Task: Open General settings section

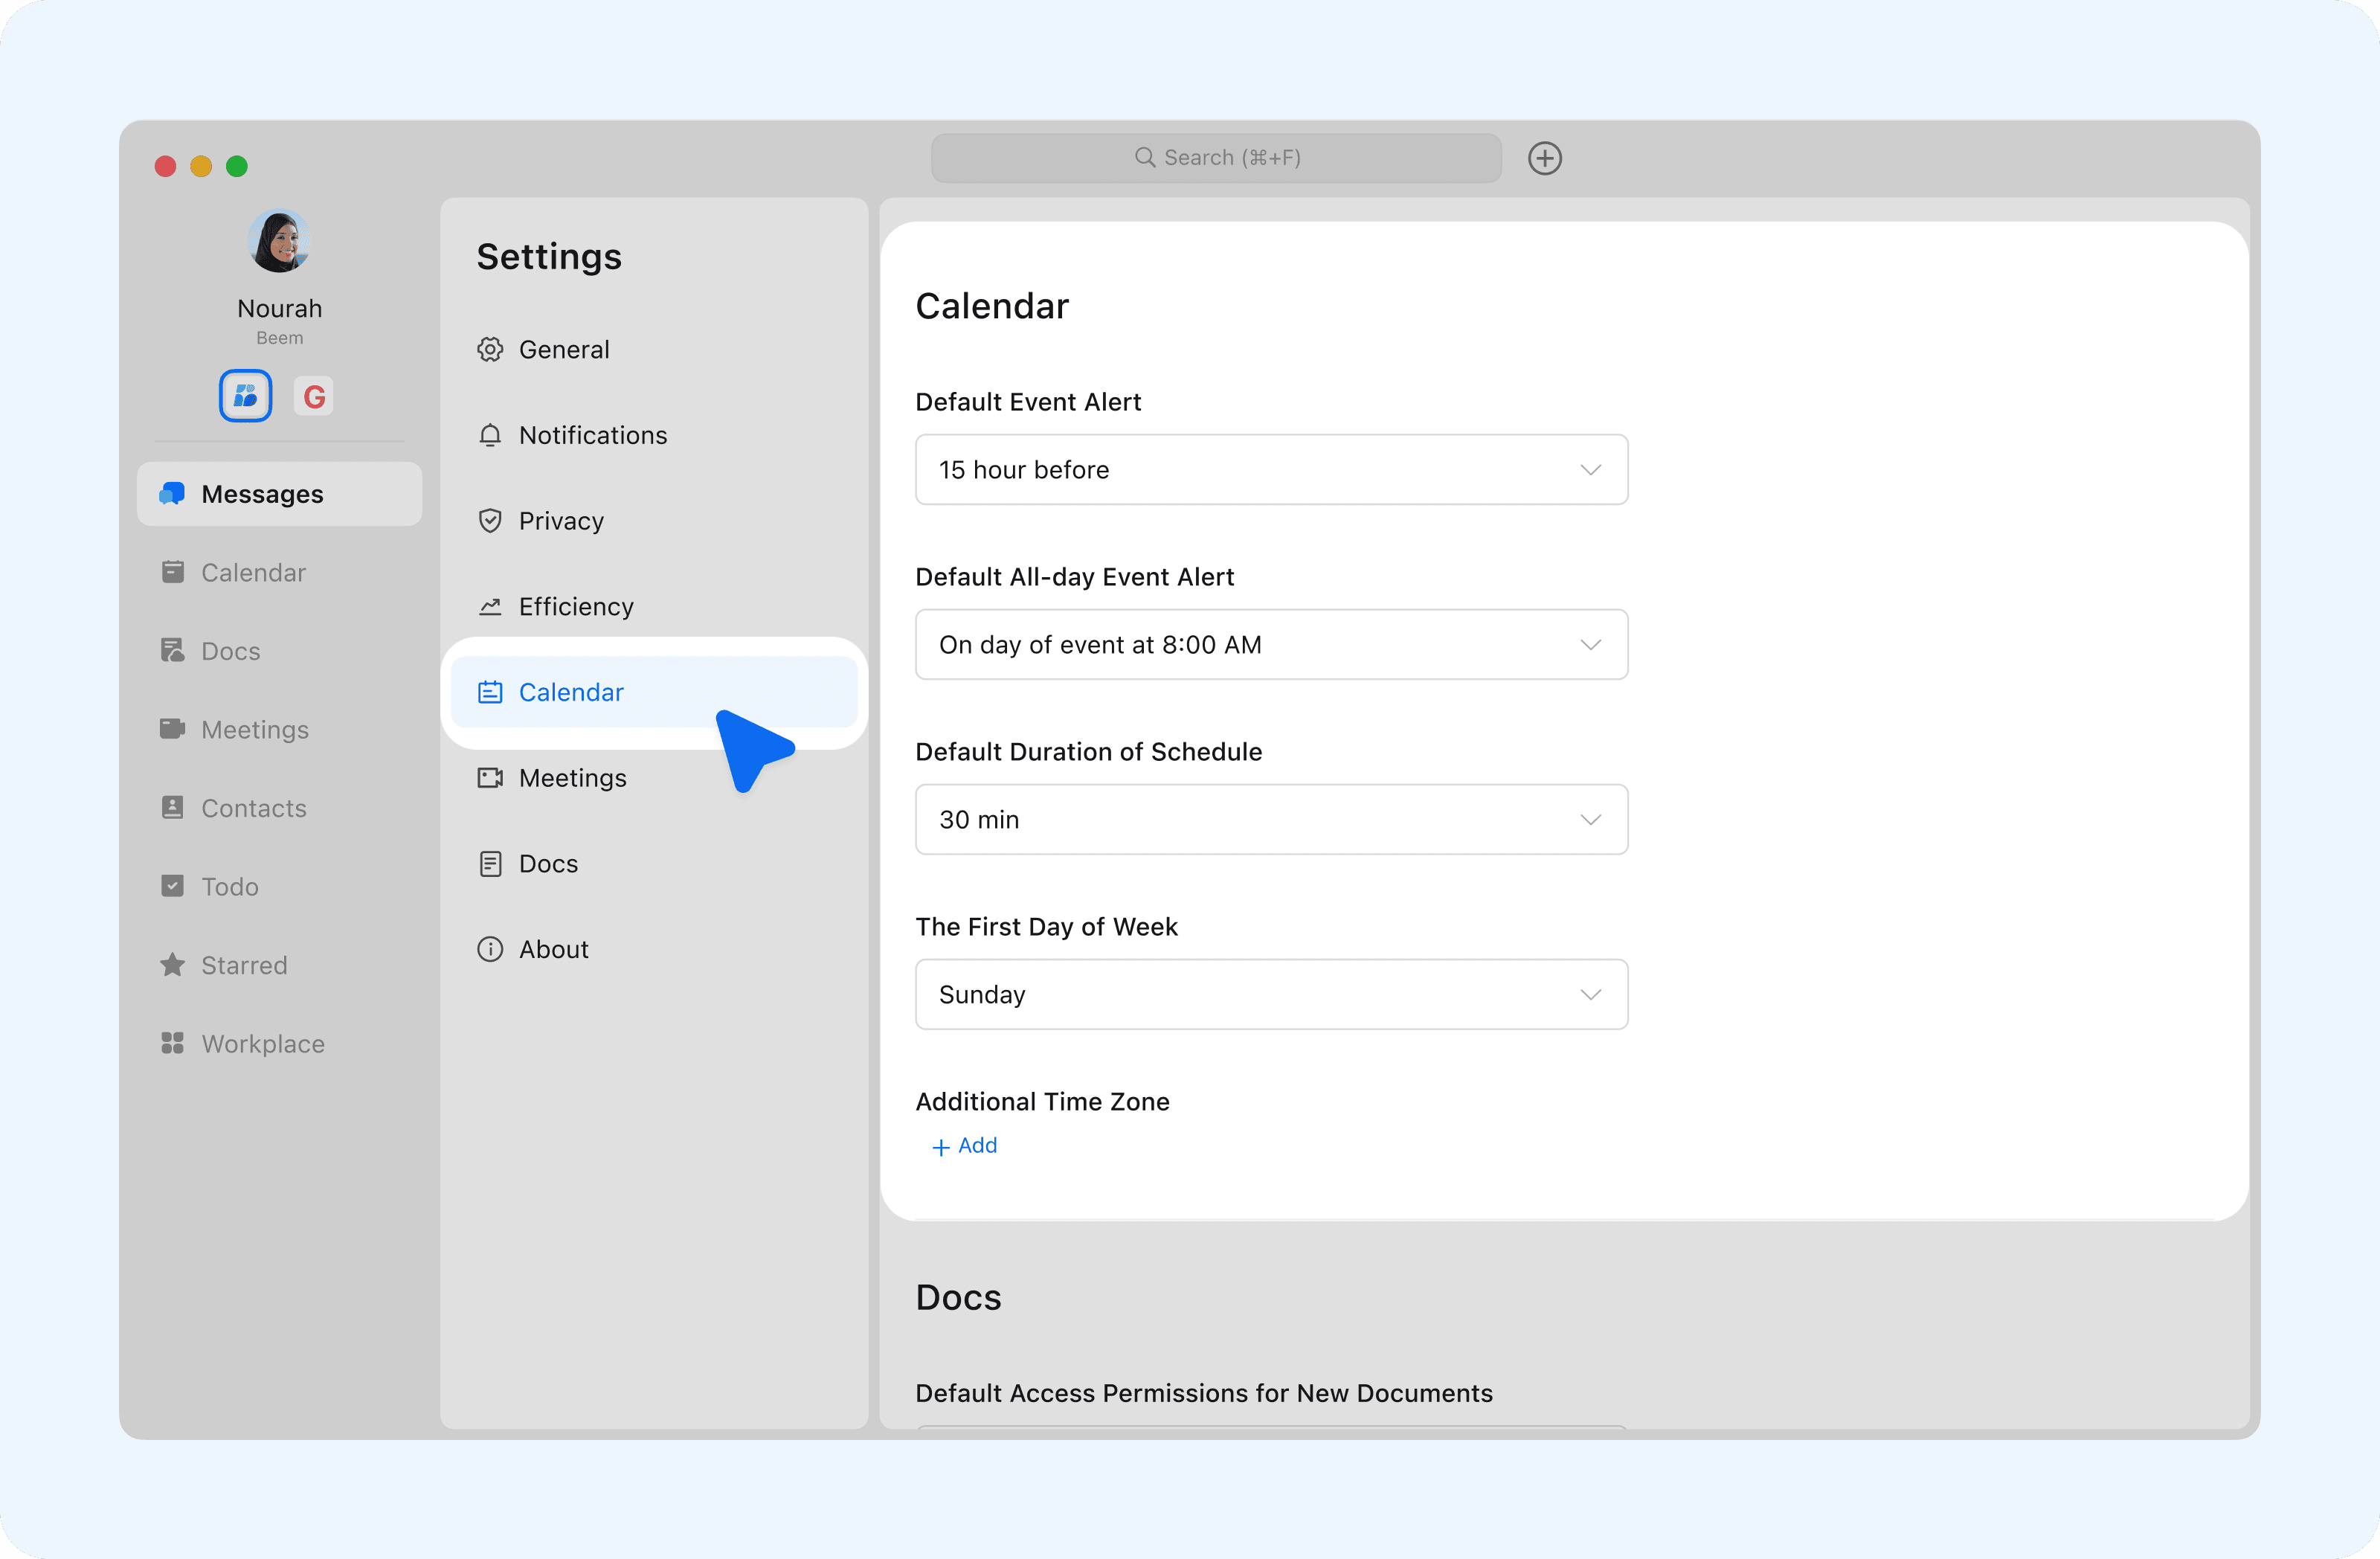Action: click(x=563, y=349)
